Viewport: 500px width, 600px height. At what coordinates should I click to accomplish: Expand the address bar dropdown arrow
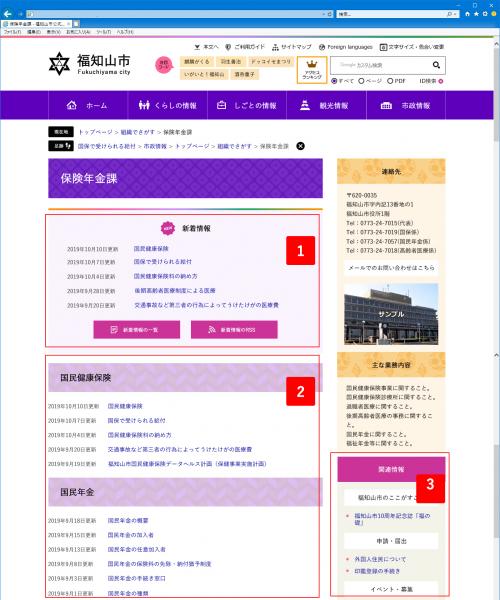coord(324,14)
